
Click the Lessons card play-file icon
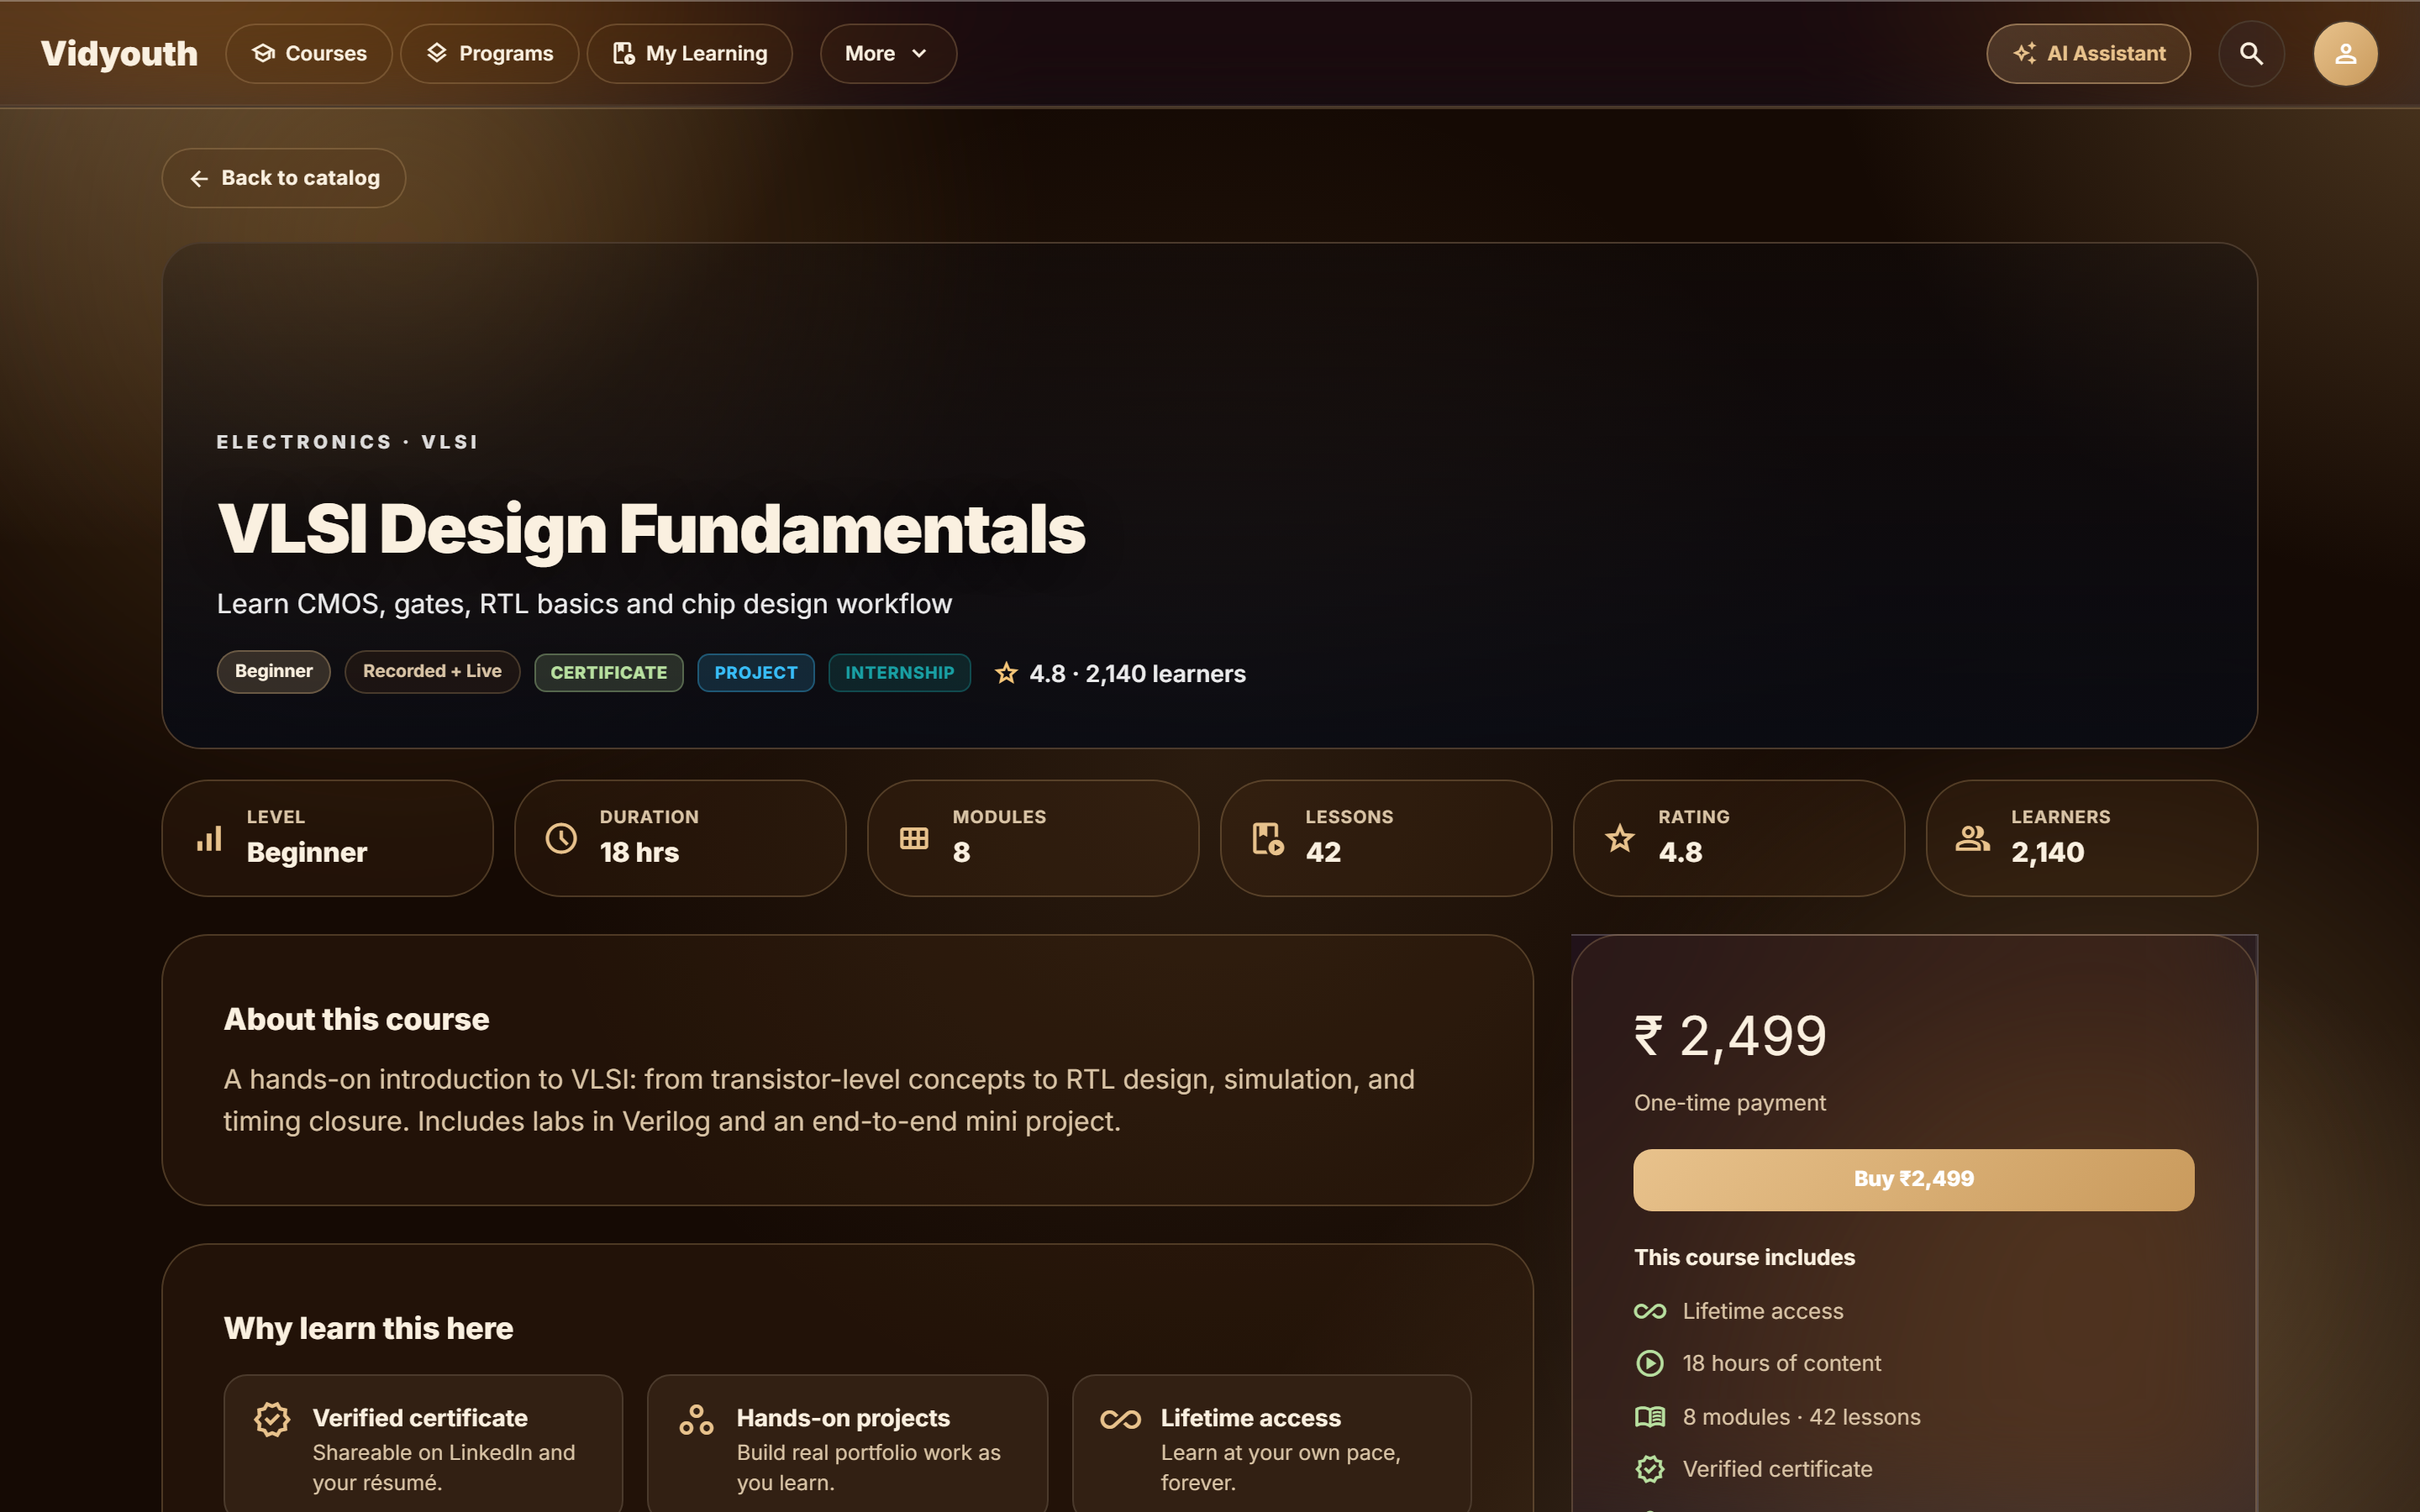tap(1268, 838)
